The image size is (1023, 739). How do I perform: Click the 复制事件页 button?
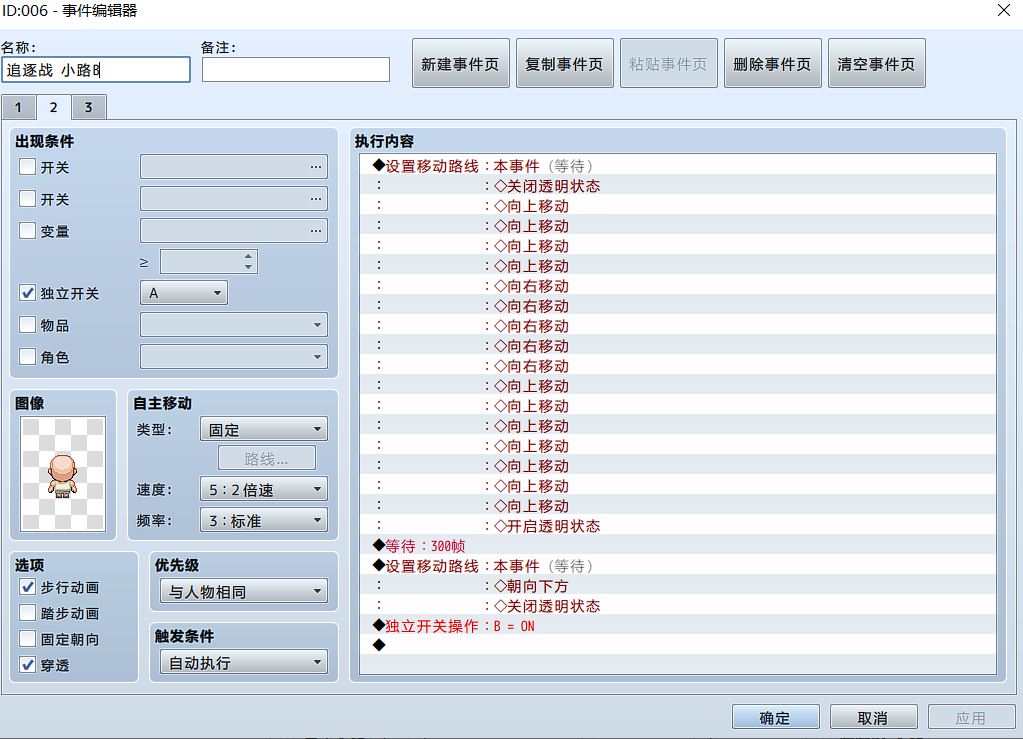pyautogui.click(x=565, y=63)
